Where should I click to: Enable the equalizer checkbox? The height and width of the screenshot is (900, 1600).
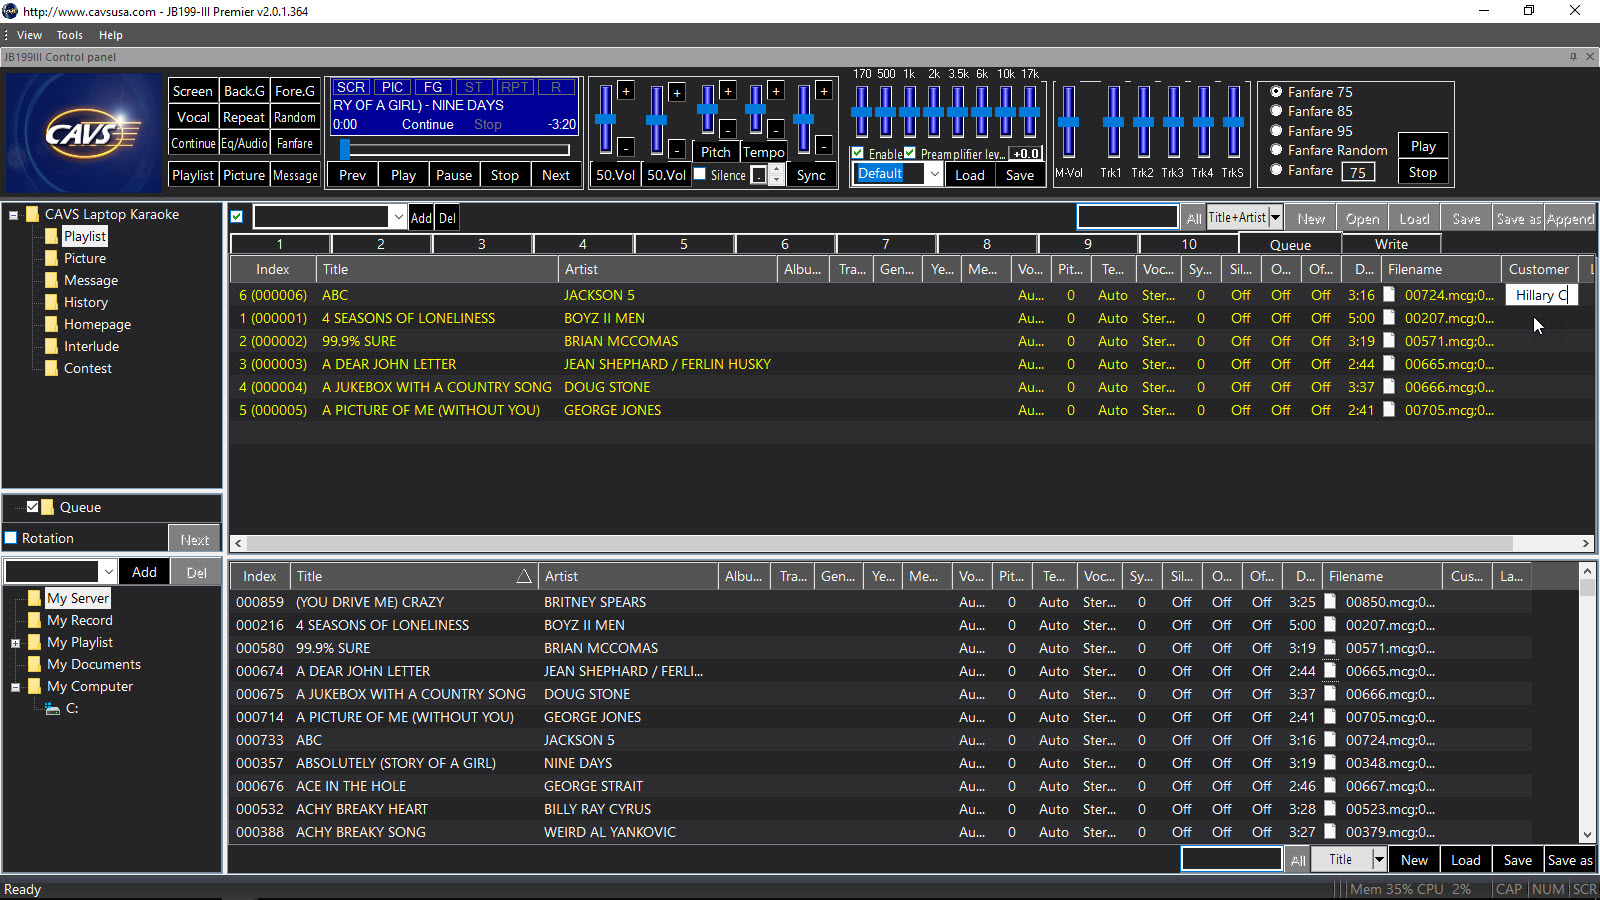(x=858, y=153)
